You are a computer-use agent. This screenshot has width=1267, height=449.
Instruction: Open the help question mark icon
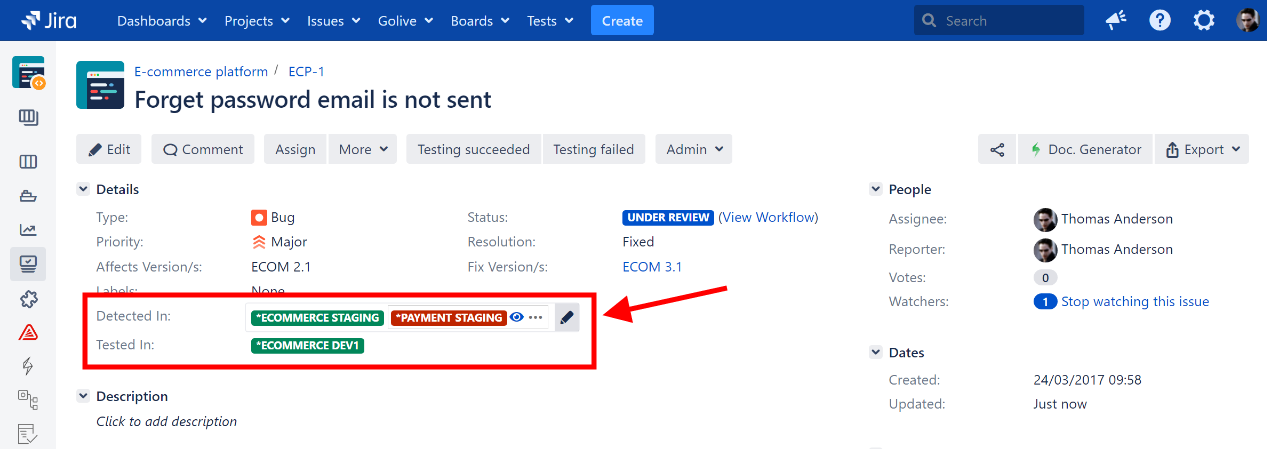coord(1159,21)
